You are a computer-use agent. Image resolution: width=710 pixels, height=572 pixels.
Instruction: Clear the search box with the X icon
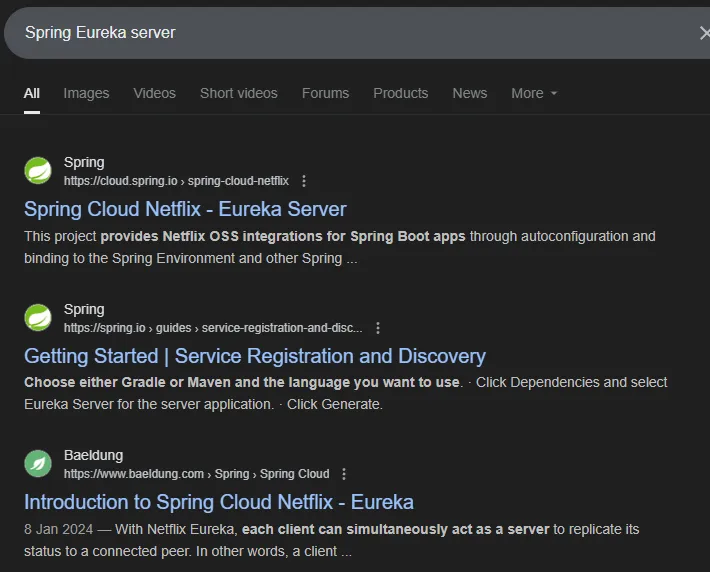point(703,33)
